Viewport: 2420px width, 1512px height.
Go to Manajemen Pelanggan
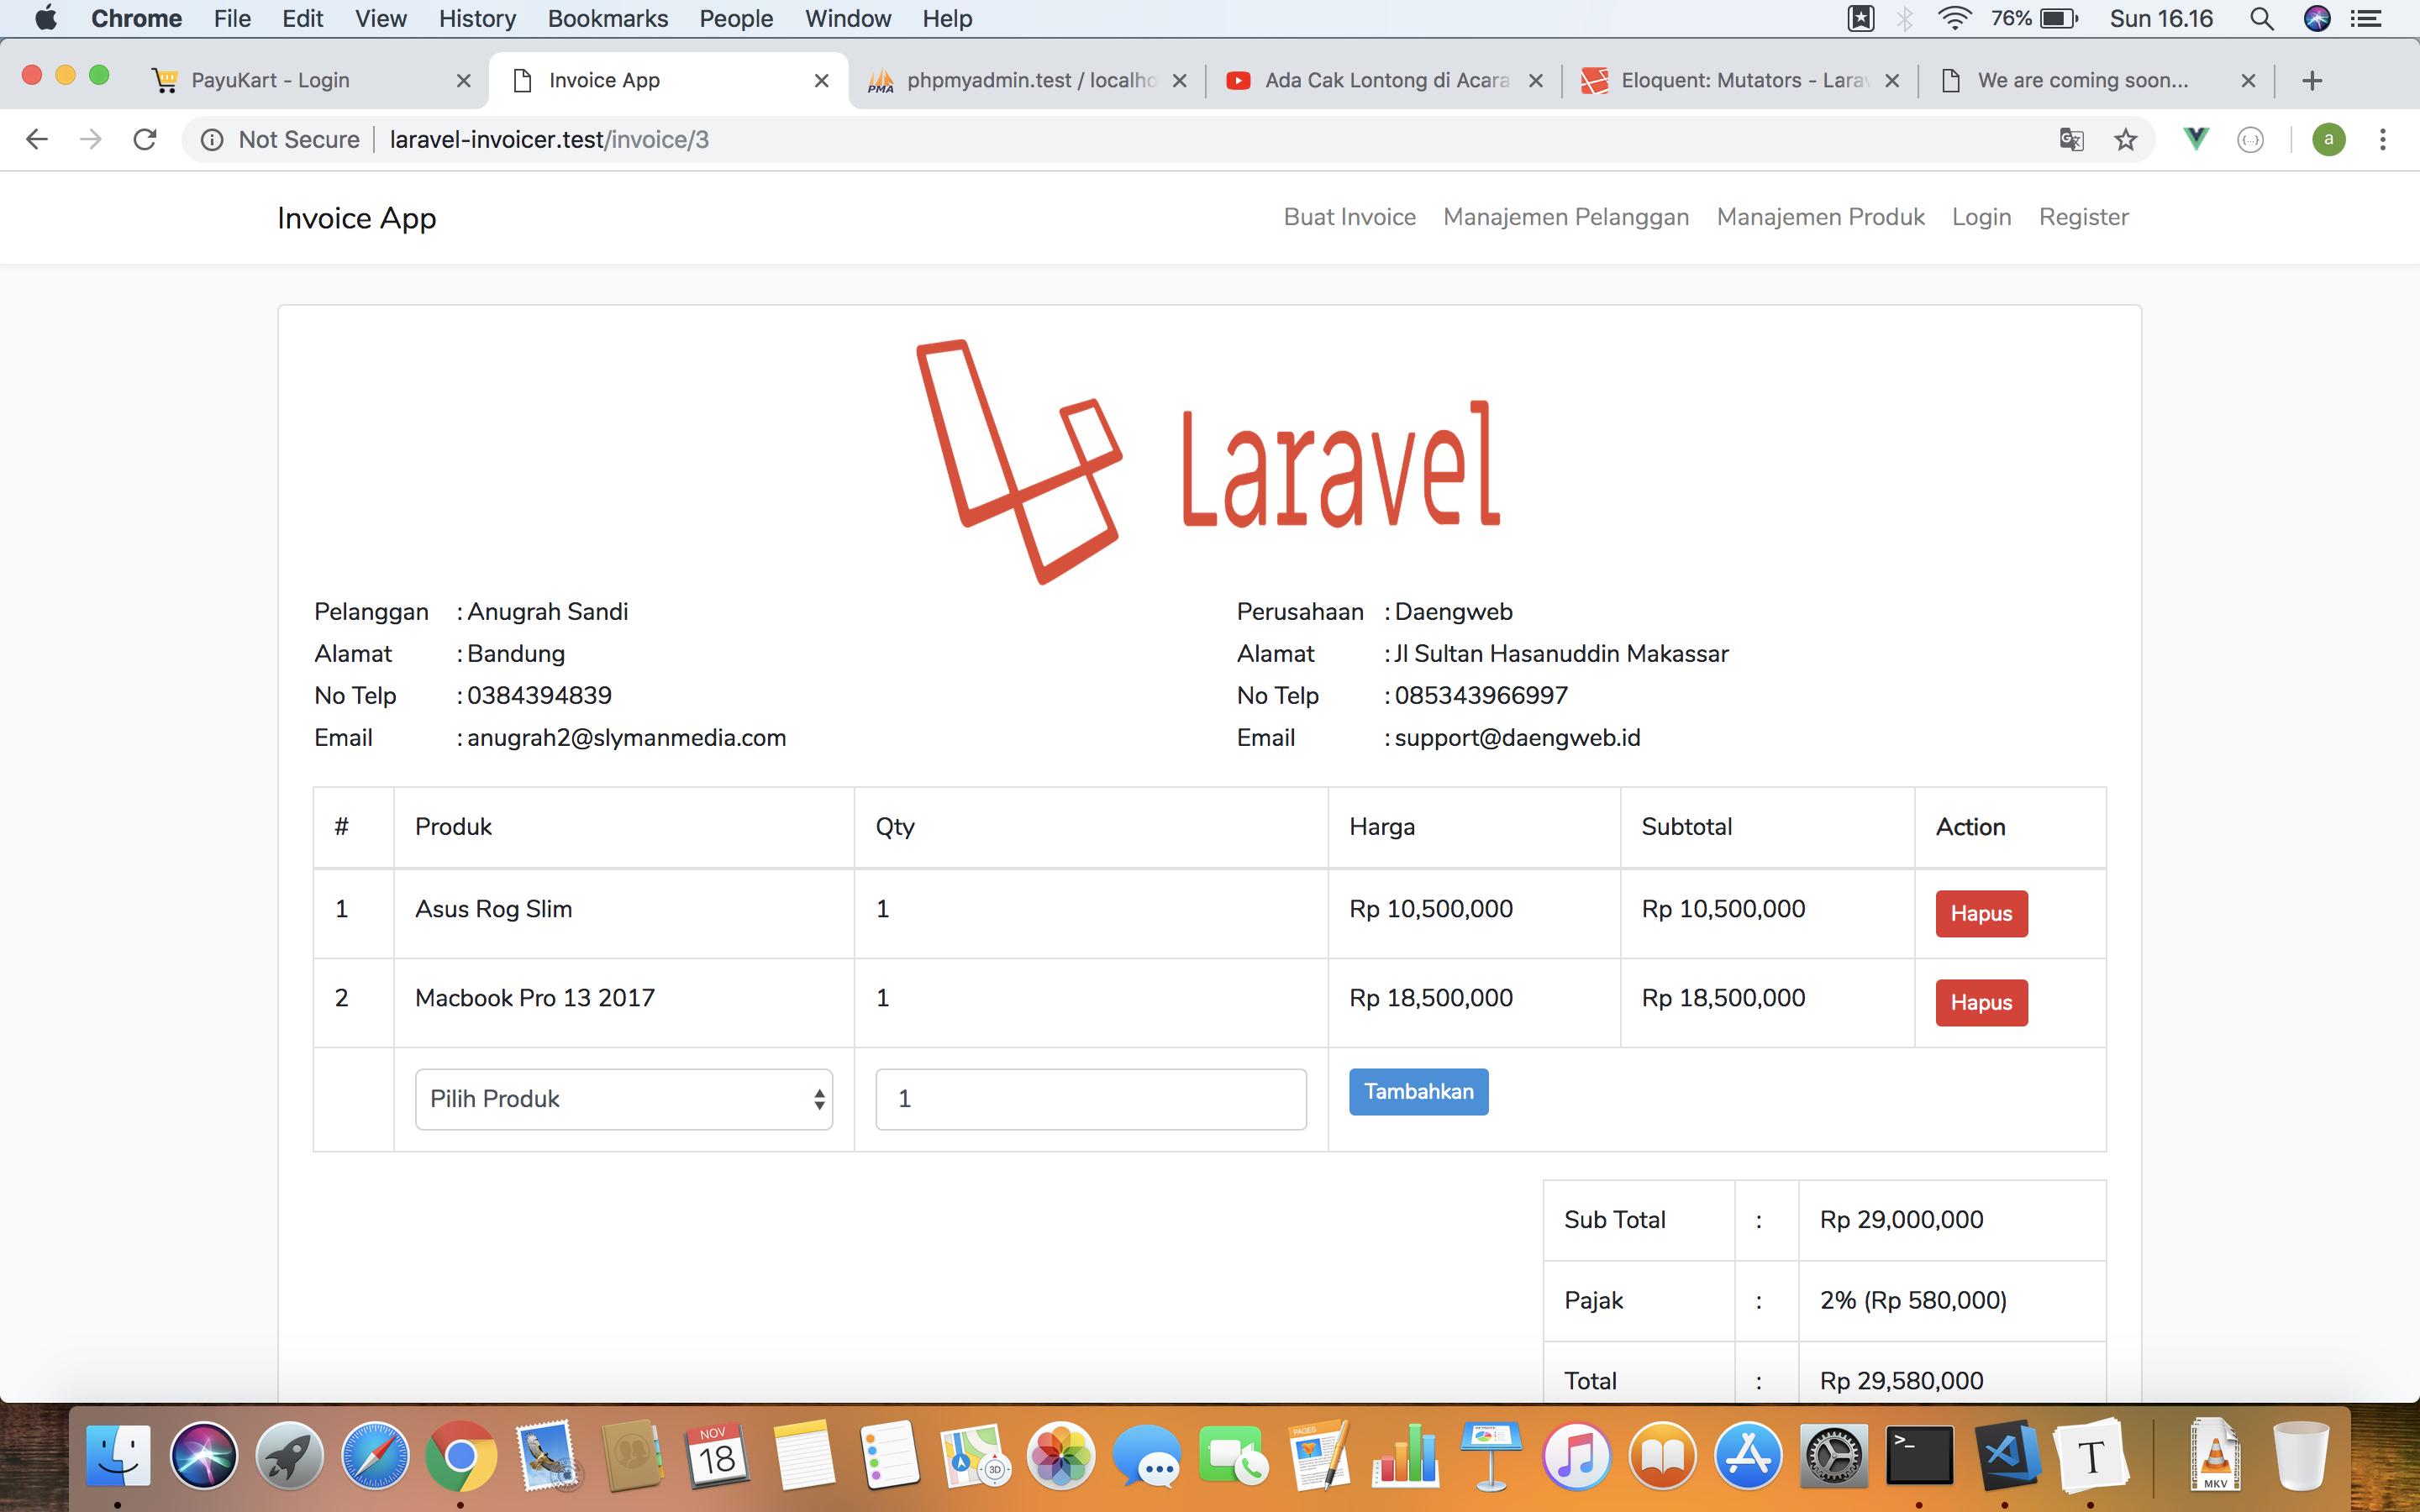1566,217
